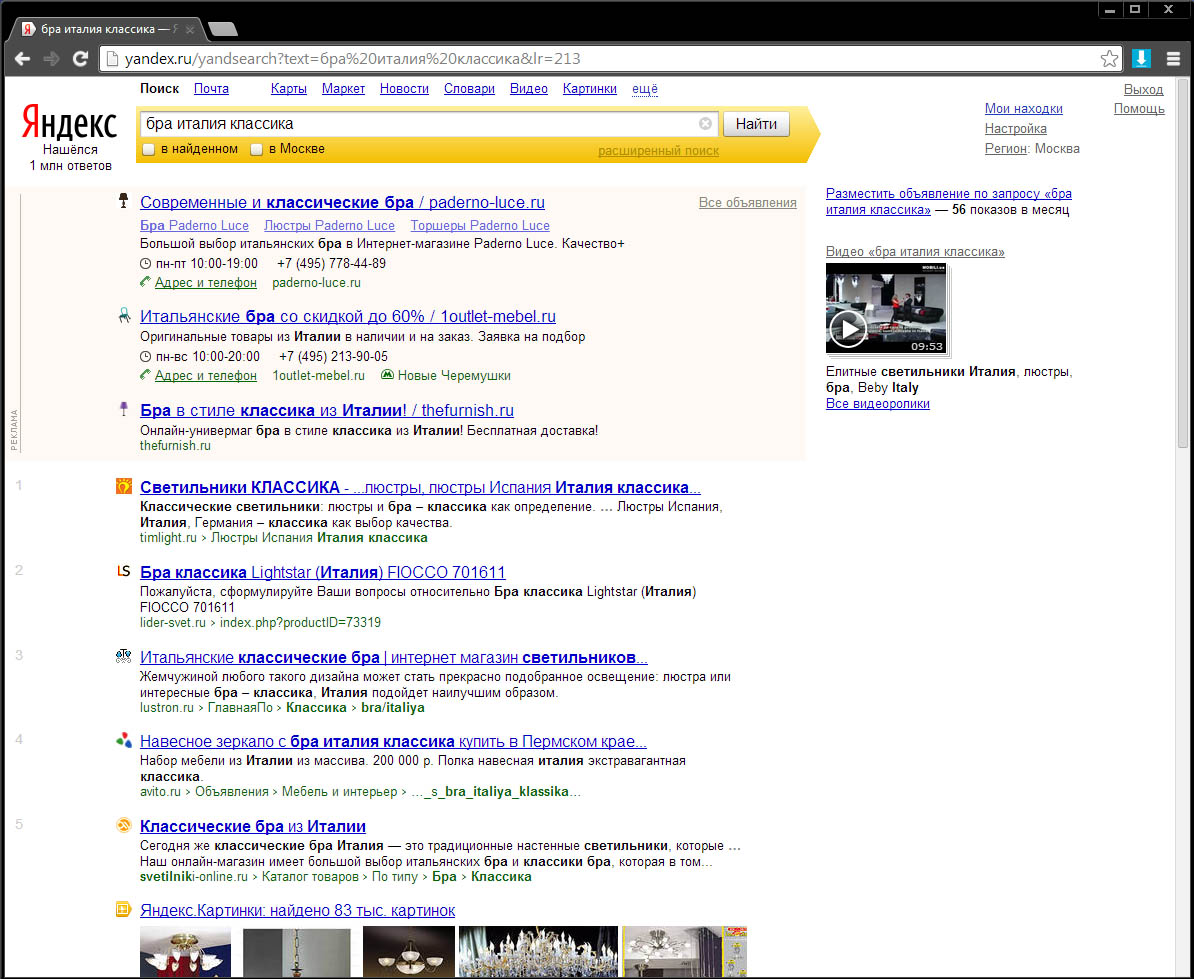Open the Chrome hamburger menu
This screenshot has height=979, width=1194.
(1173, 59)
